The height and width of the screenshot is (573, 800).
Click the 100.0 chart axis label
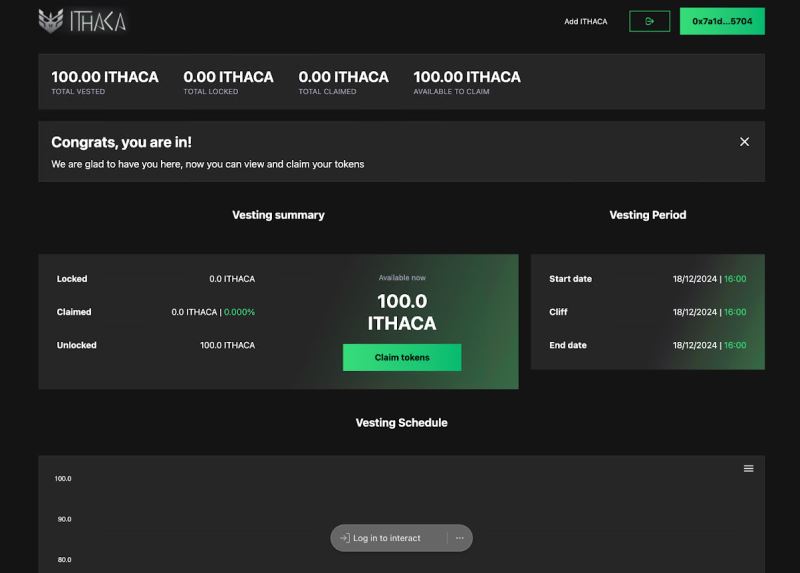[x=63, y=479]
